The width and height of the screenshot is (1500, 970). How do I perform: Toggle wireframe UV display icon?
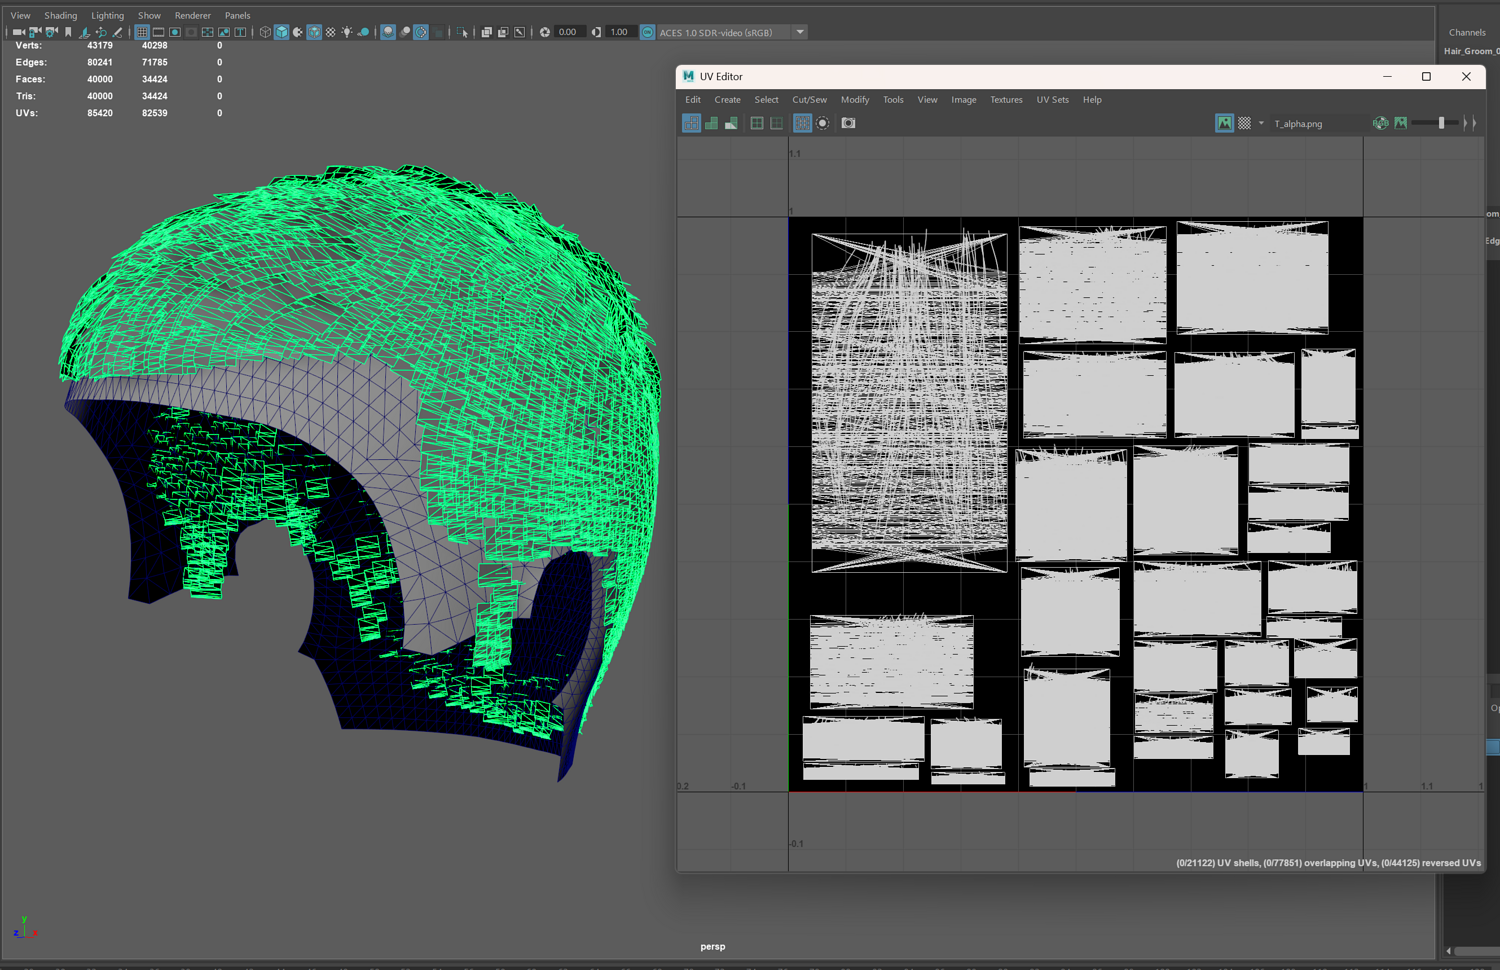[x=691, y=123]
